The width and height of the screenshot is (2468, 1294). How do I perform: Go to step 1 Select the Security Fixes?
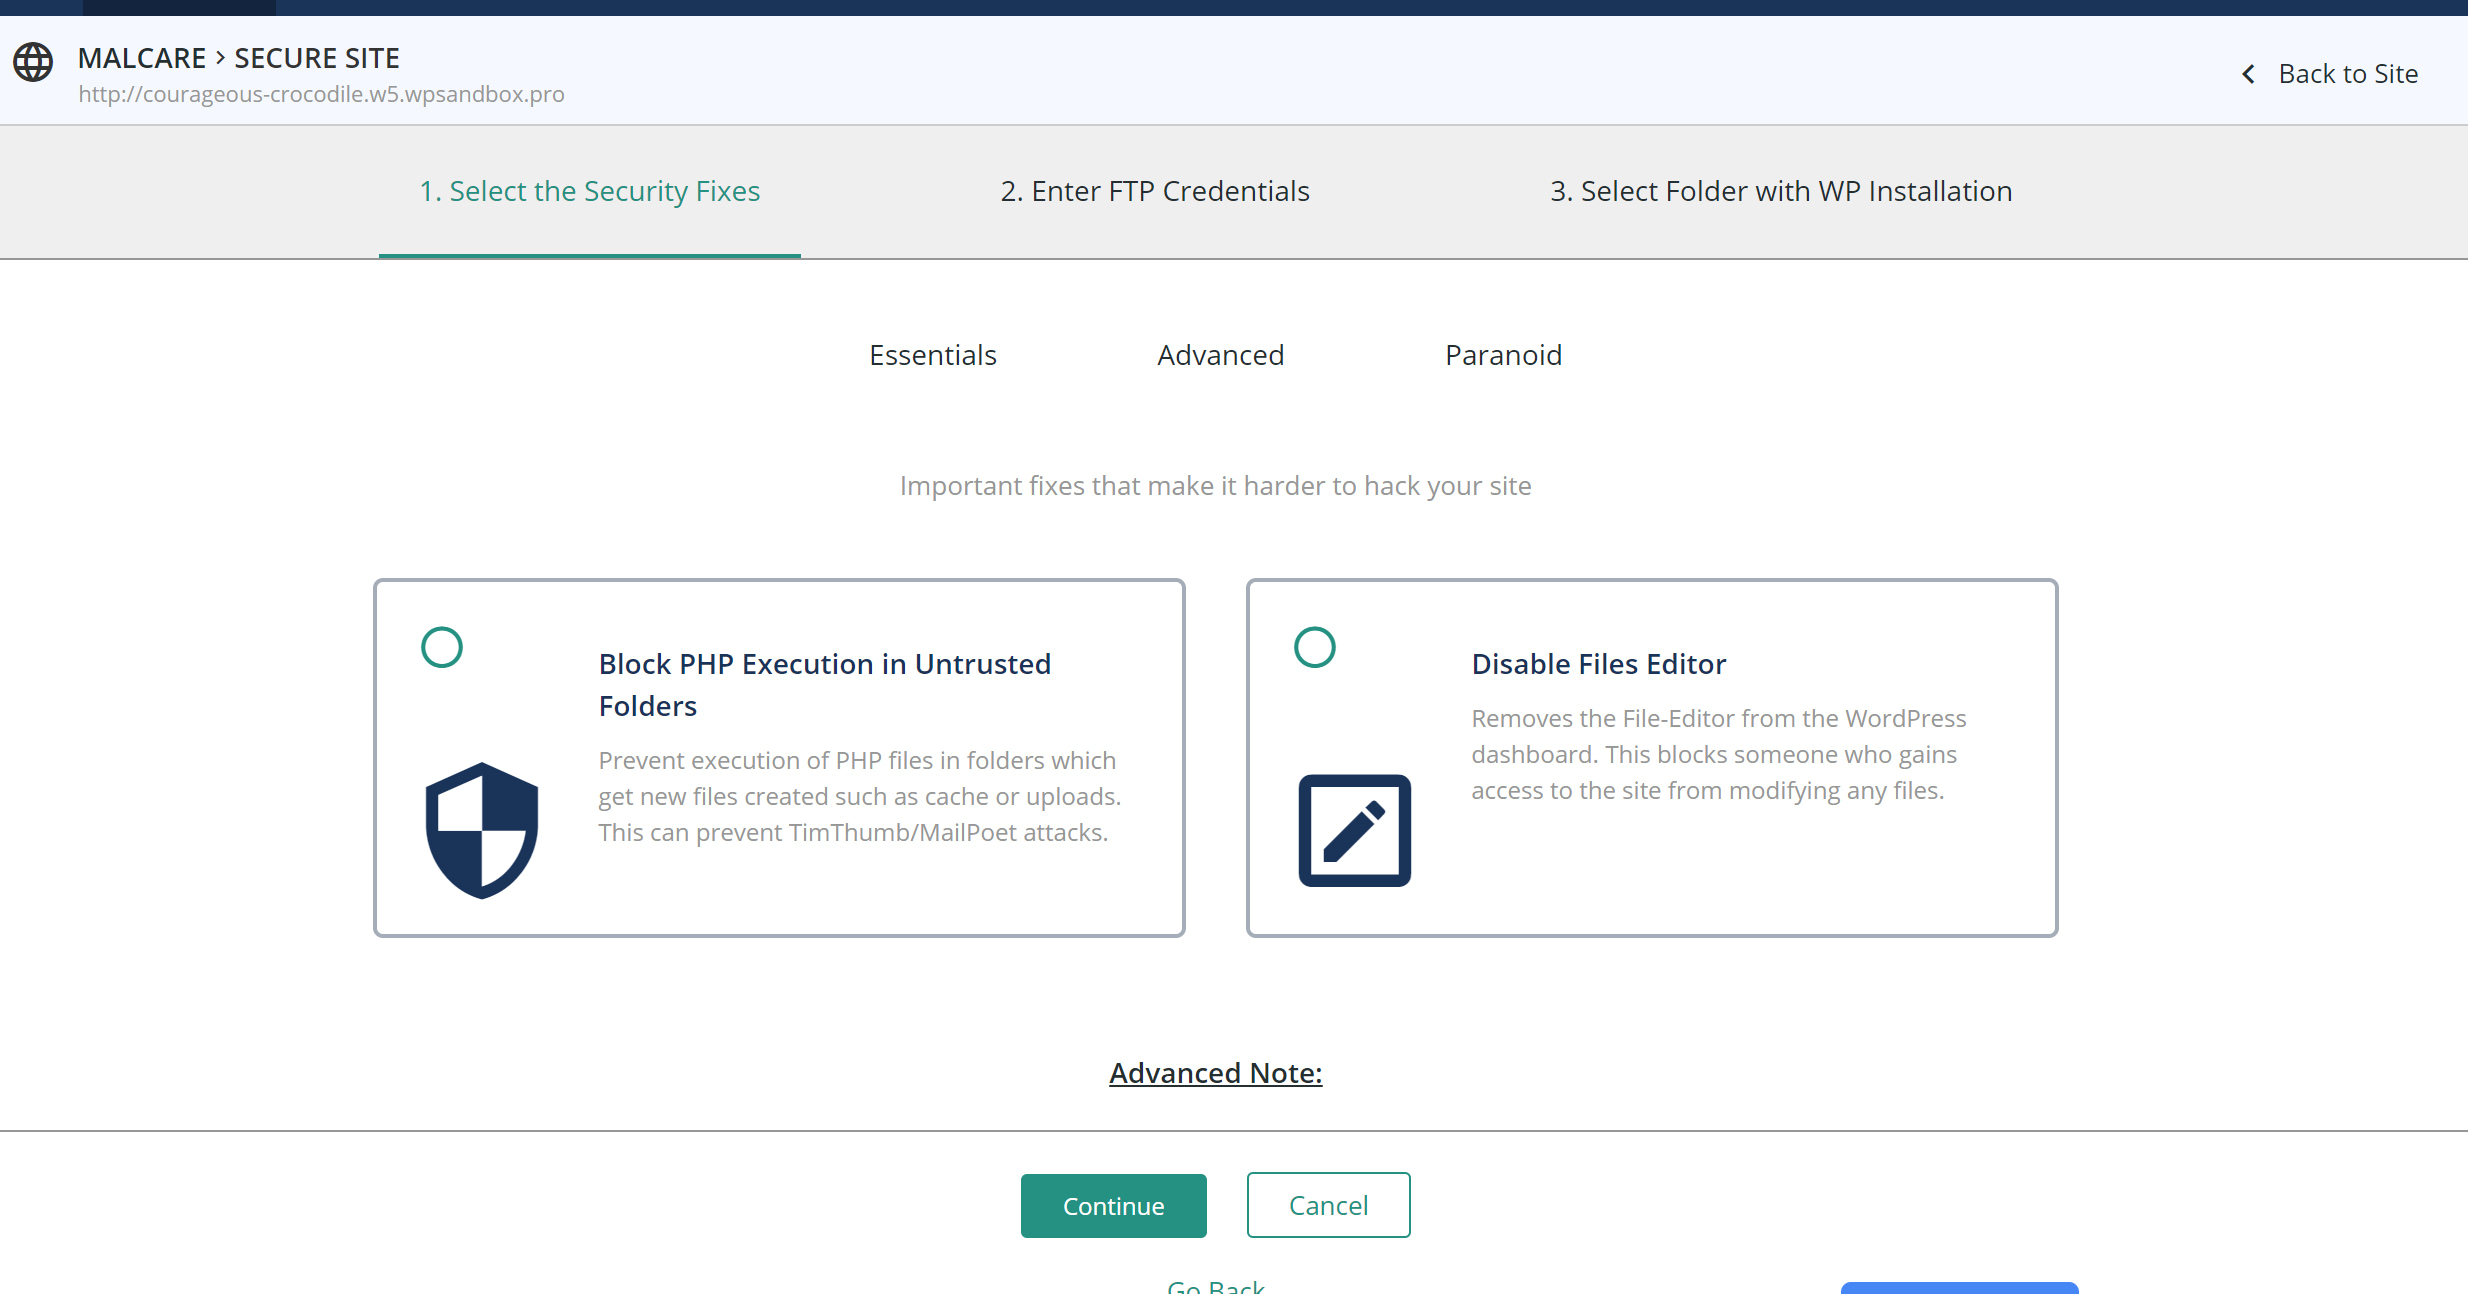tap(589, 191)
